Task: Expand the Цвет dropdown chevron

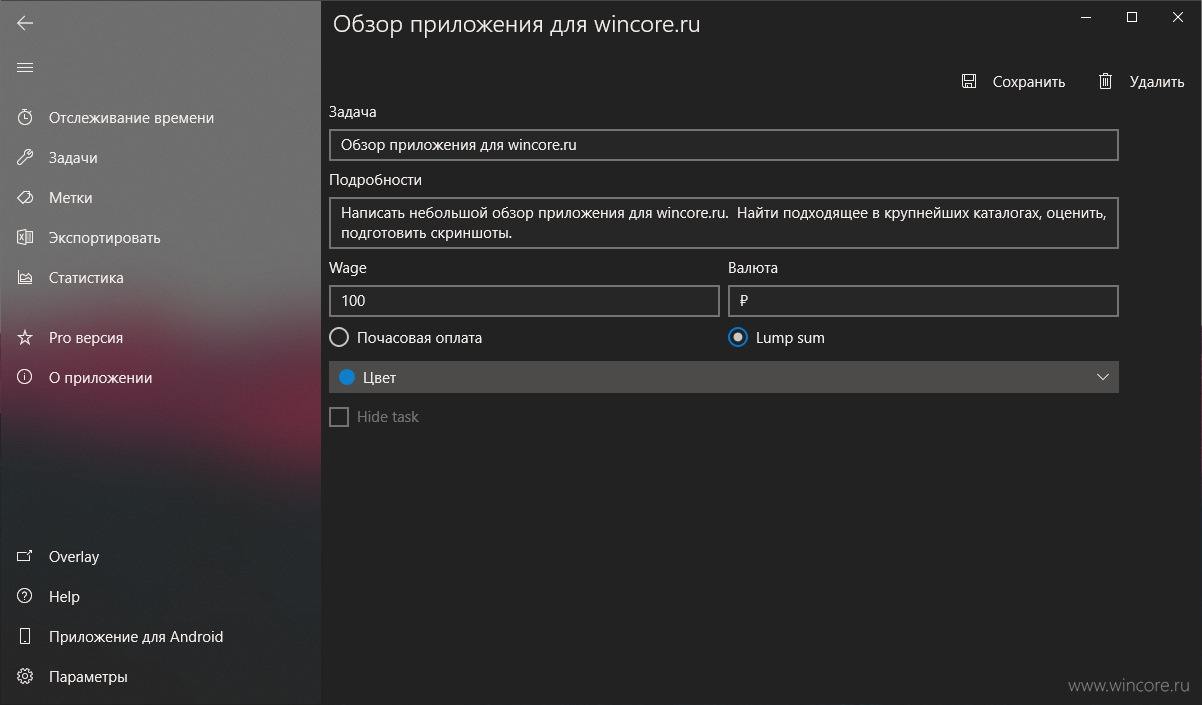Action: 1103,377
